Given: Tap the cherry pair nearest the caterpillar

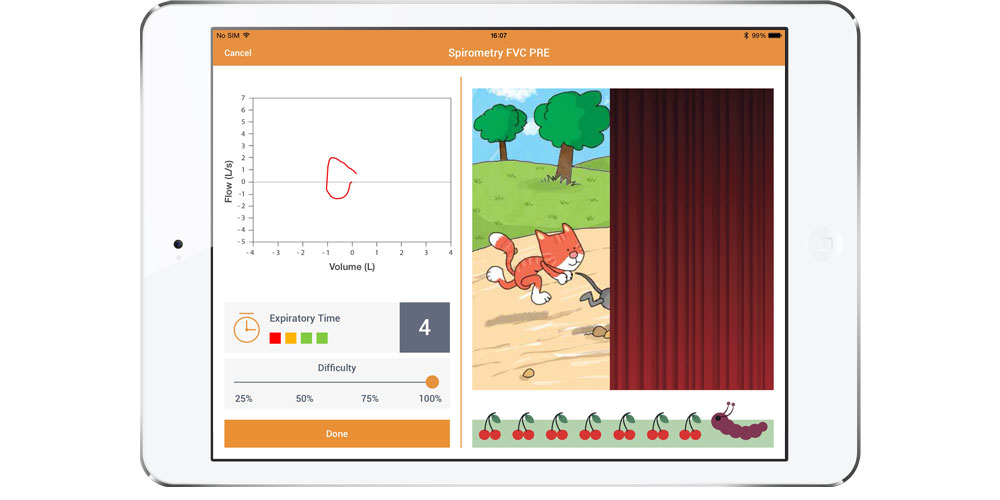Looking at the screenshot, I should point(692,427).
